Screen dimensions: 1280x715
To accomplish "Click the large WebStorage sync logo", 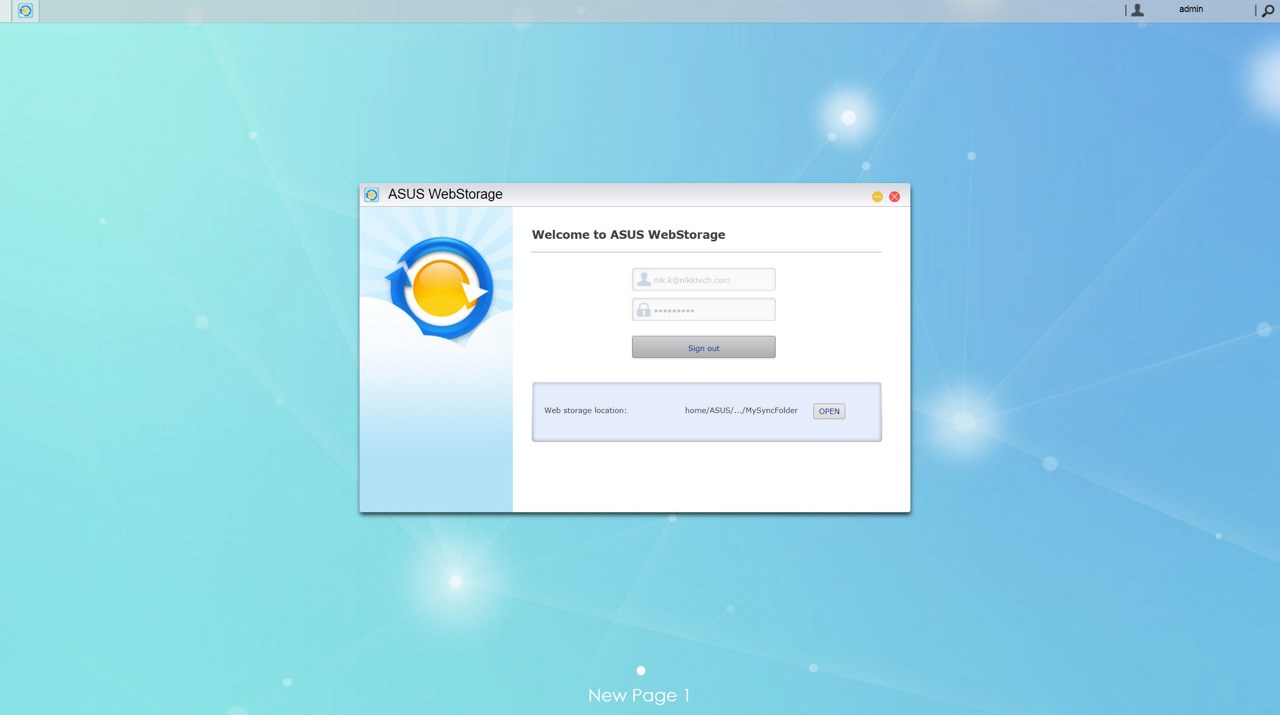I will coord(439,290).
